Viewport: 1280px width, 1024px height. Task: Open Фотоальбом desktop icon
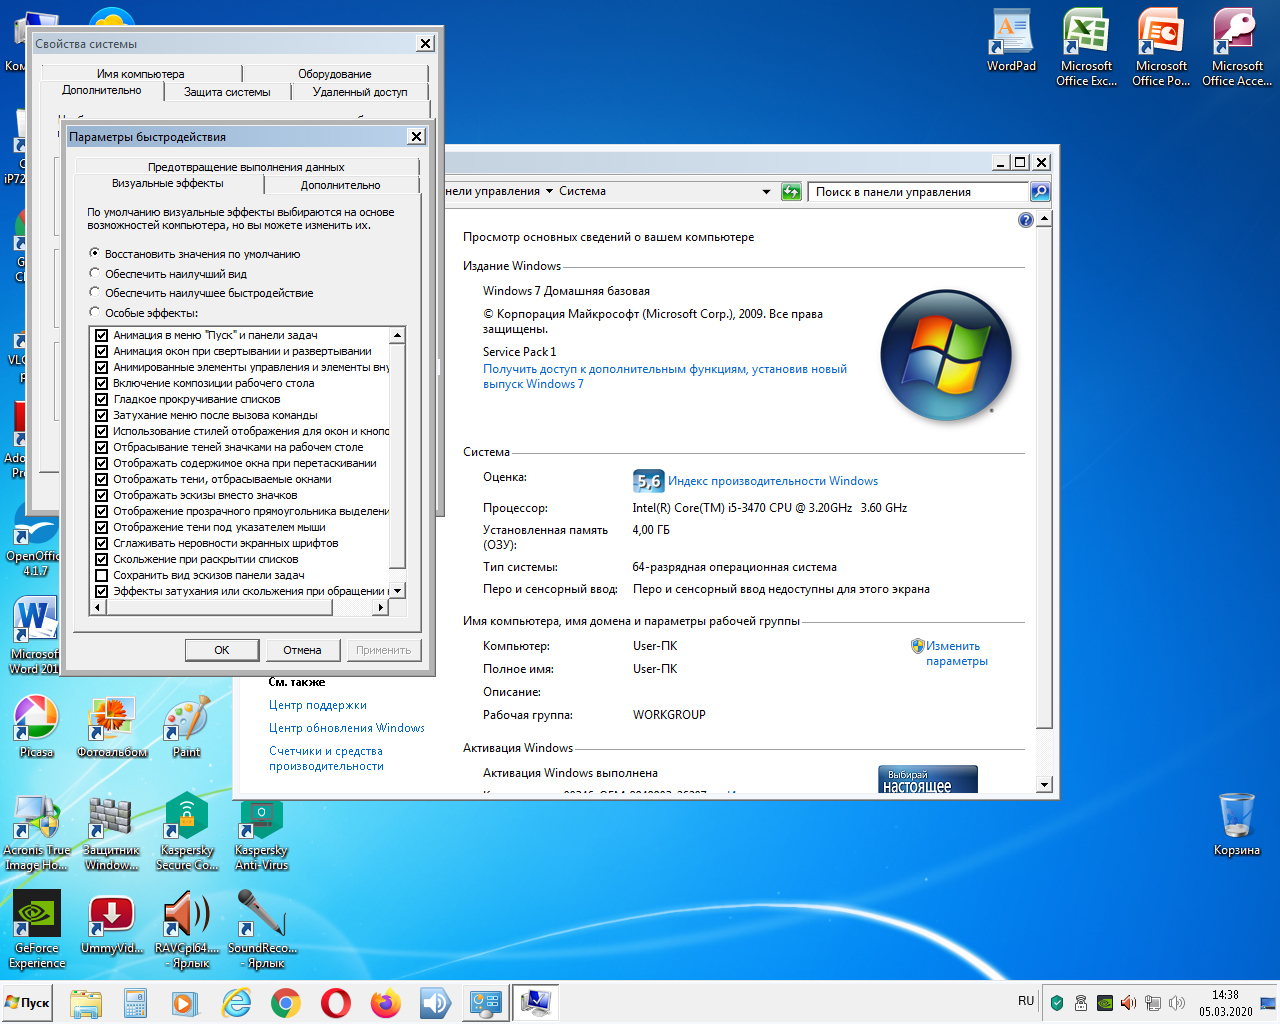pos(112,726)
